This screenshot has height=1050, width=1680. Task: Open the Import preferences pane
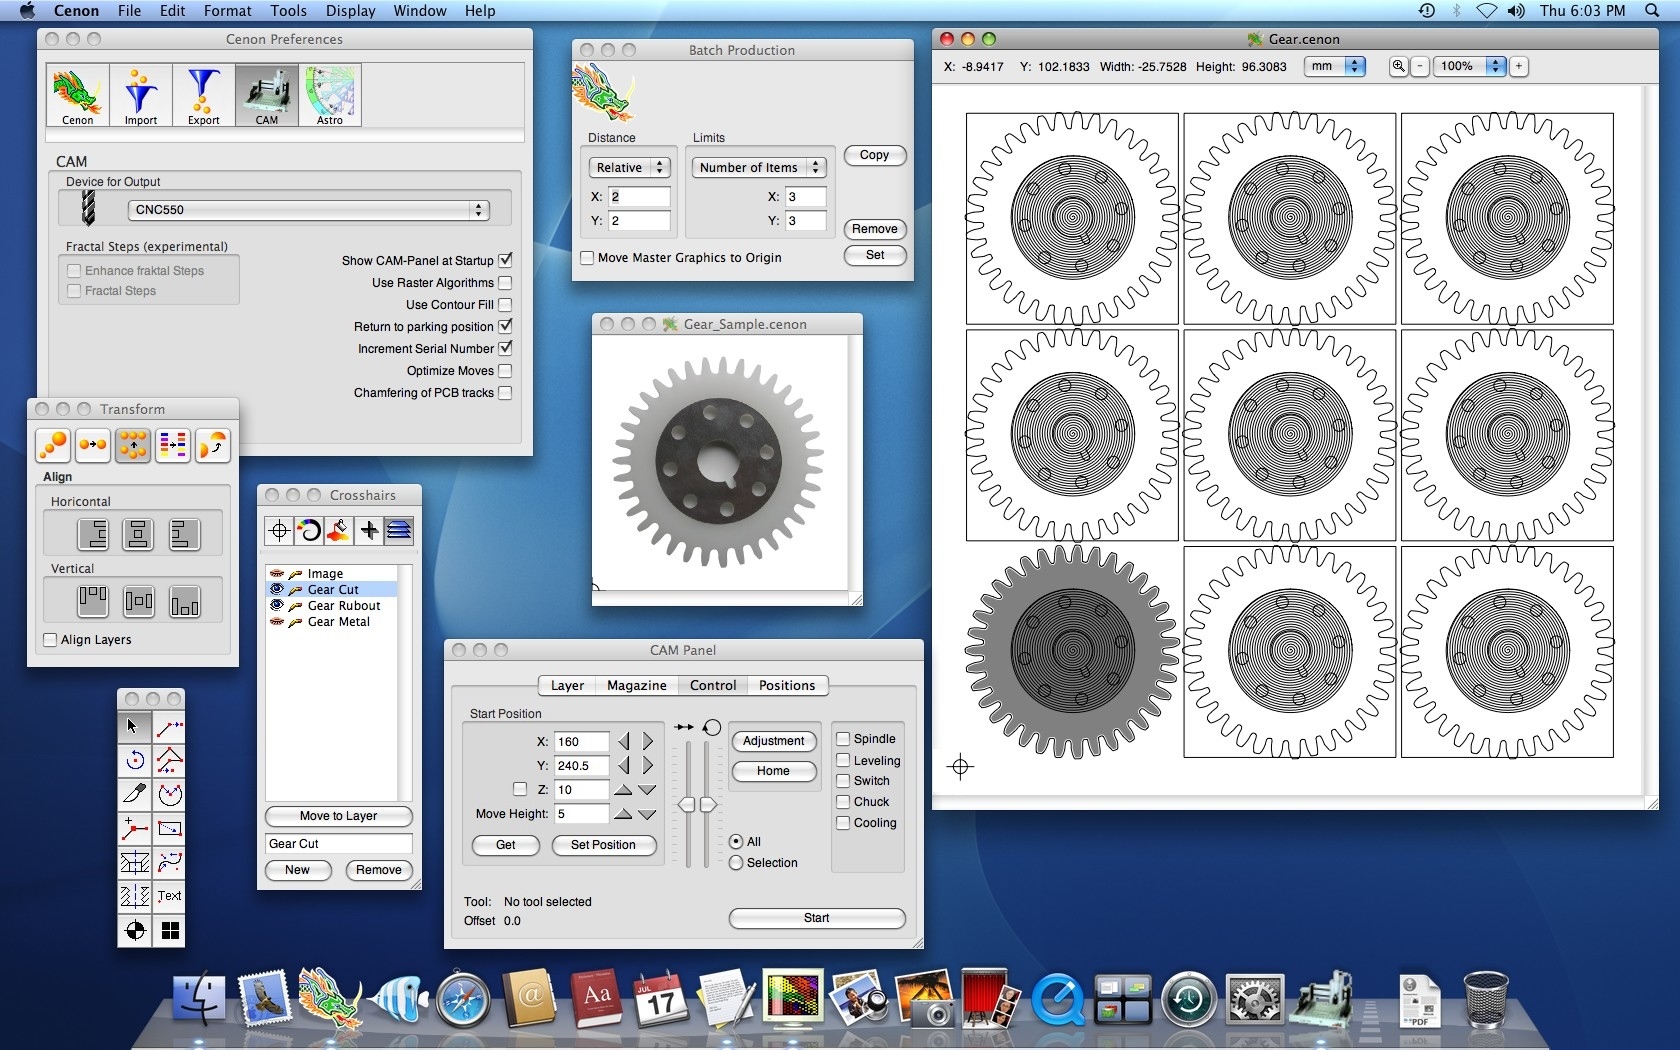[x=140, y=96]
